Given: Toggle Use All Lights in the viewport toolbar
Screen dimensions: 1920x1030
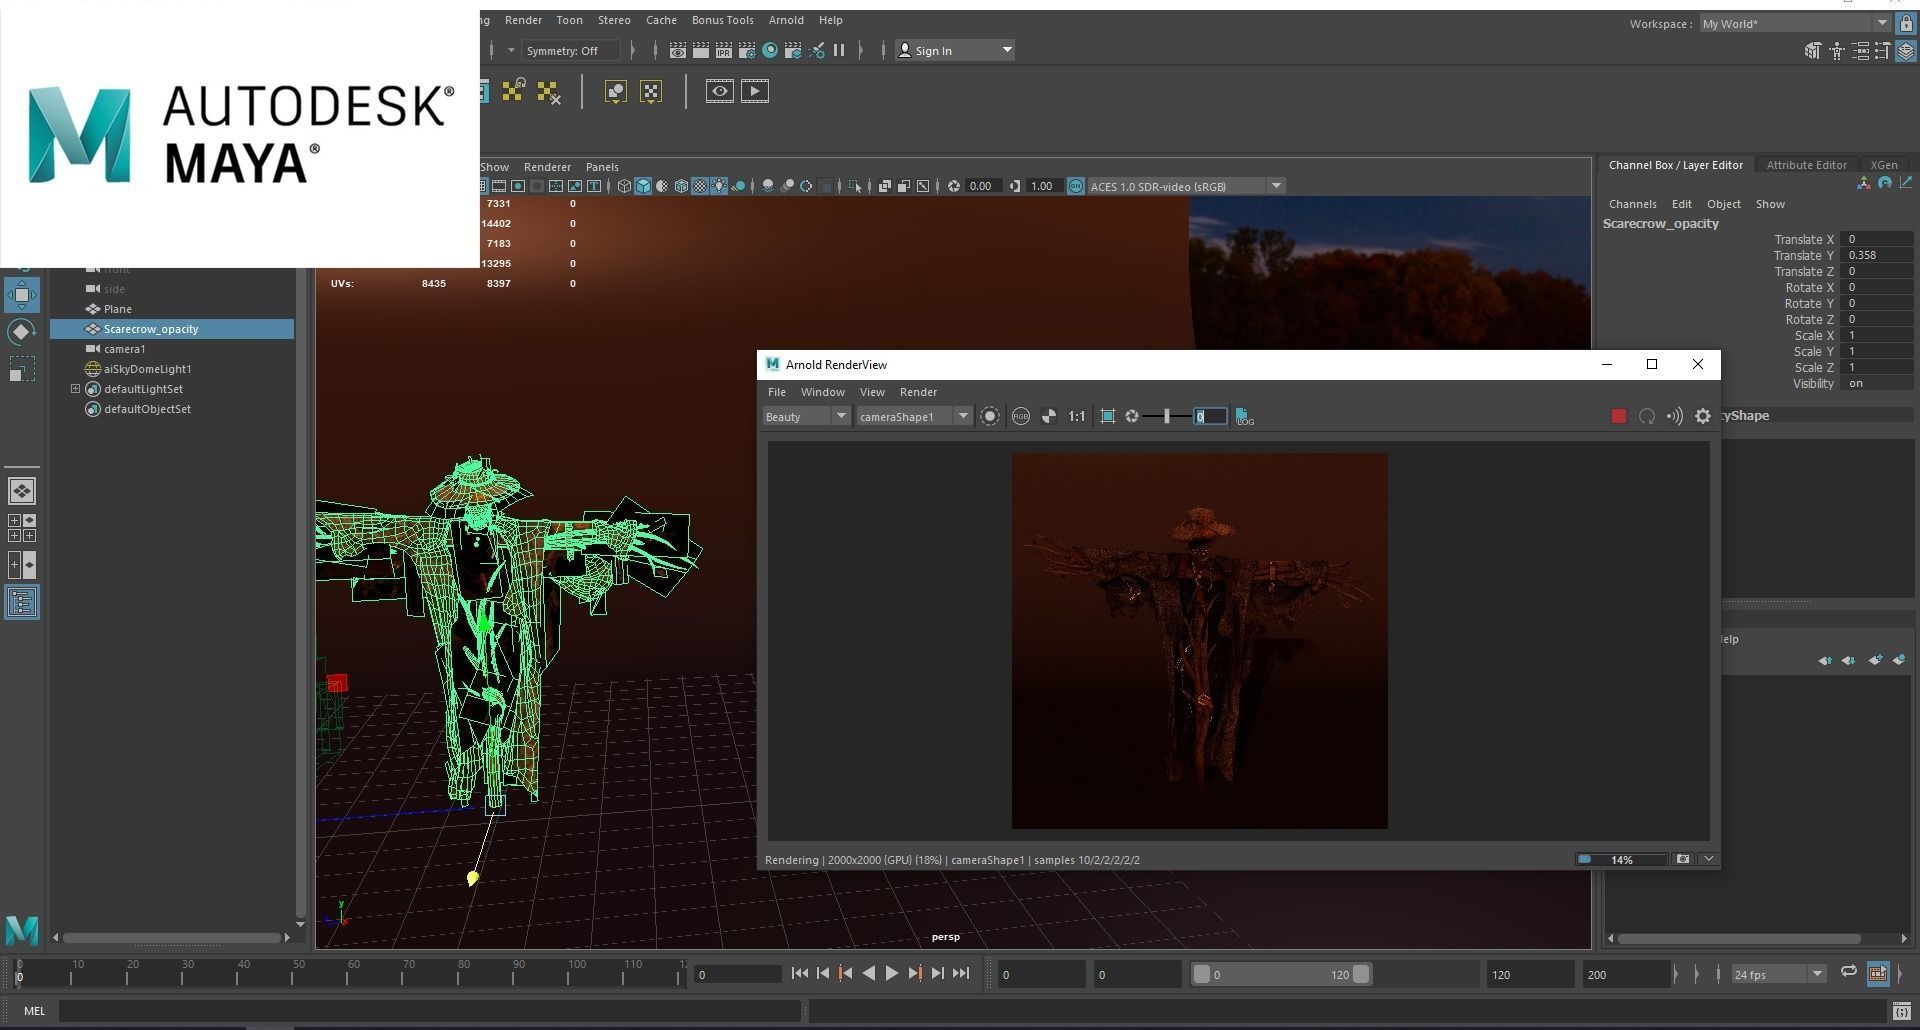Looking at the screenshot, I should tap(719, 186).
